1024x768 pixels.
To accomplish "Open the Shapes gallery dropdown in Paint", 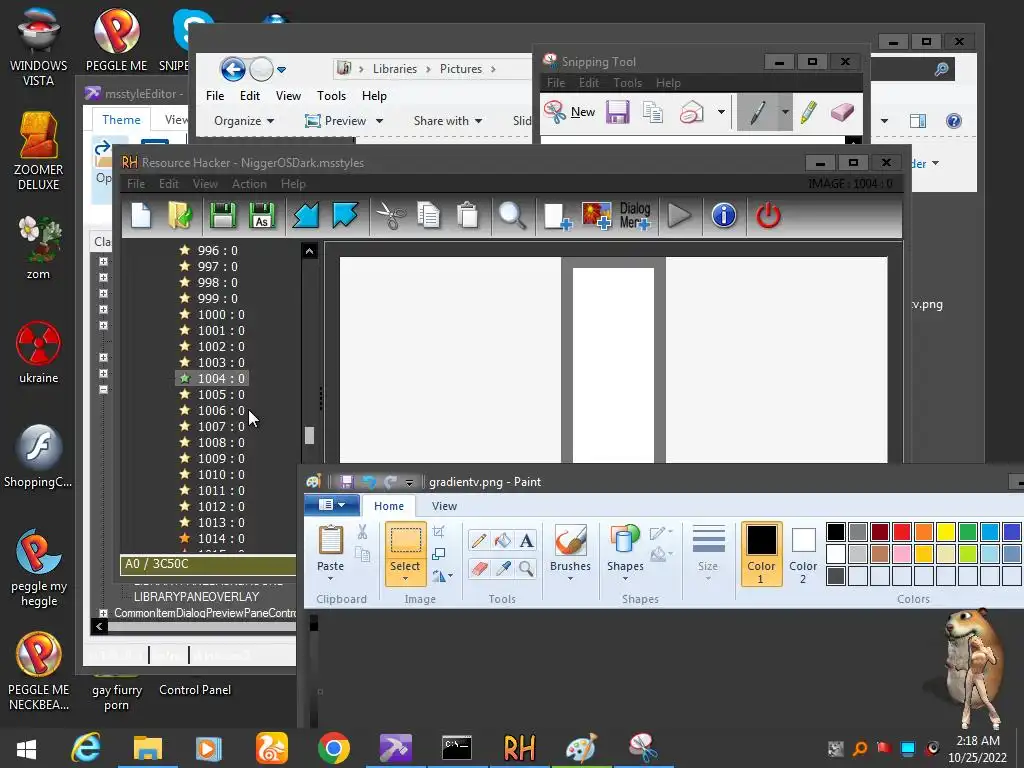I will pos(625,579).
